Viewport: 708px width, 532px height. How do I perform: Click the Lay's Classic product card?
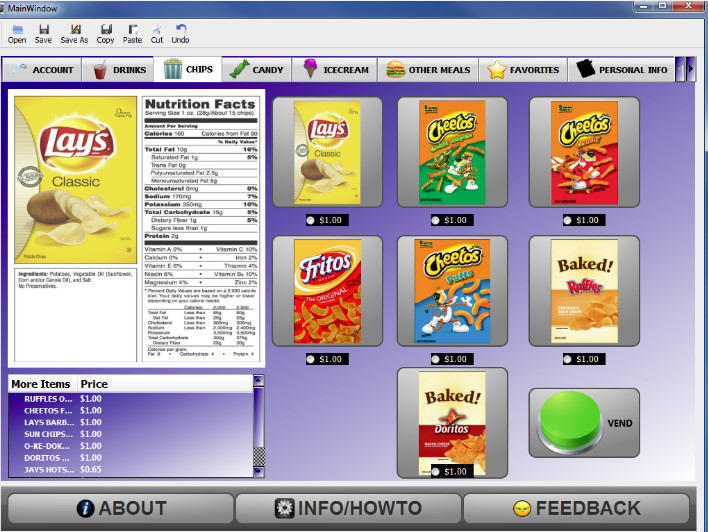(327, 152)
